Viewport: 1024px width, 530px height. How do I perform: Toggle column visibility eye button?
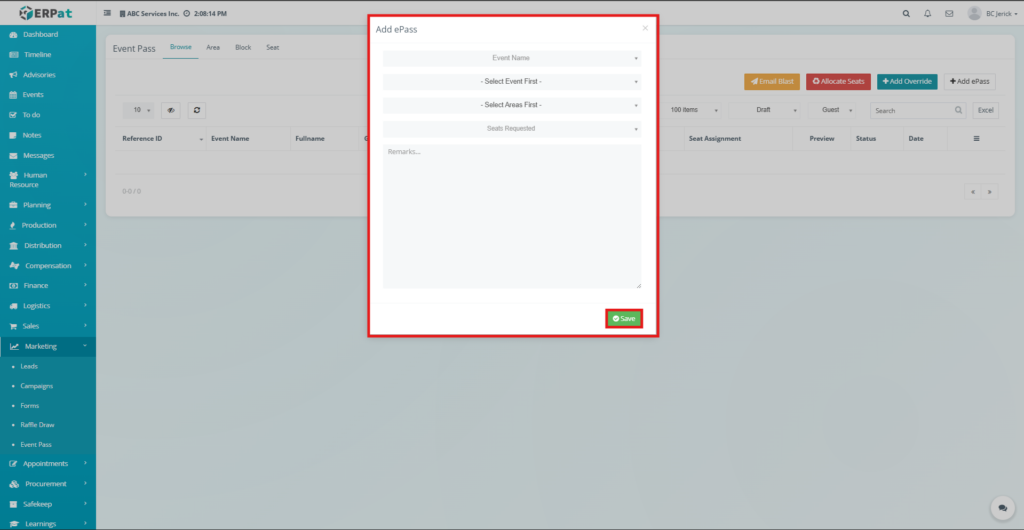click(x=171, y=110)
